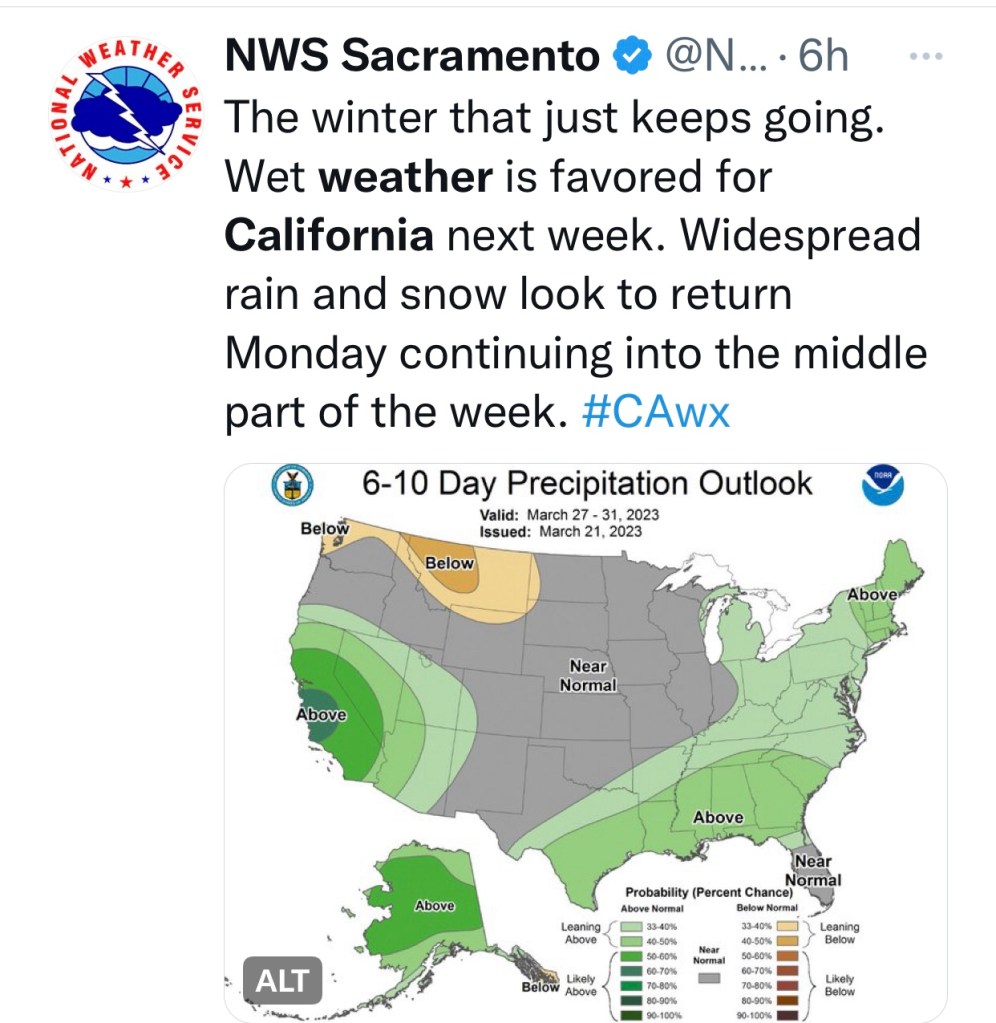Click the Department of Commerce seal
Screen dimensions: 996x1023
pyautogui.click(x=292, y=486)
